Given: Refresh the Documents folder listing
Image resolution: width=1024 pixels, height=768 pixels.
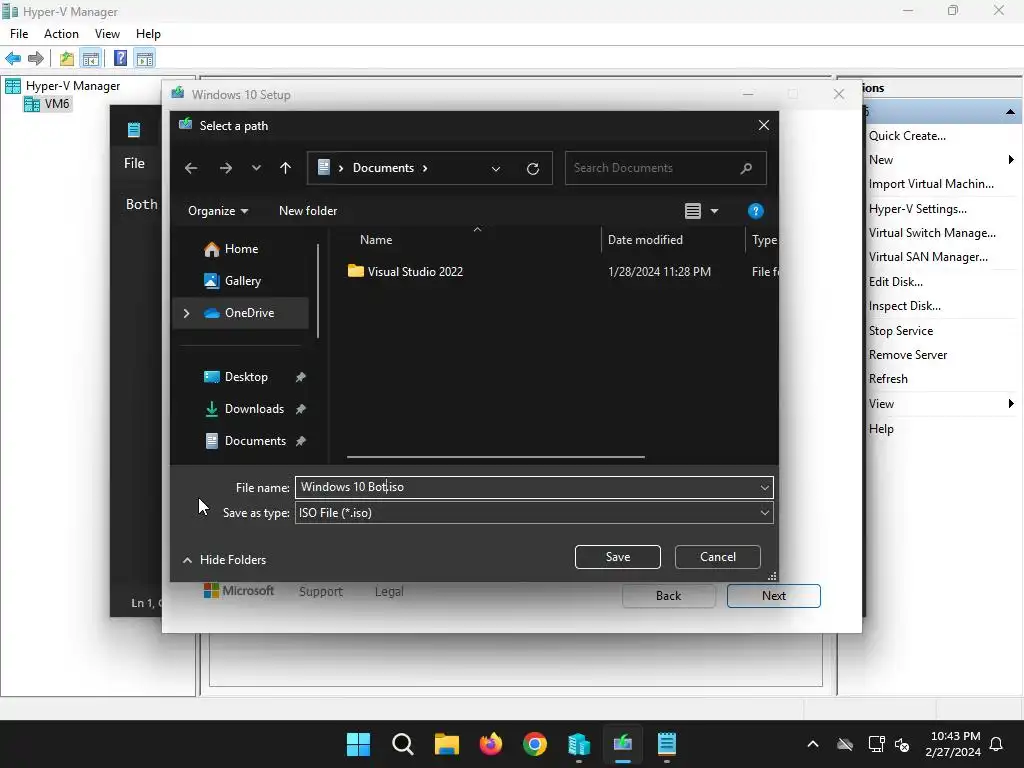Looking at the screenshot, I should pyautogui.click(x=533, y=168).
